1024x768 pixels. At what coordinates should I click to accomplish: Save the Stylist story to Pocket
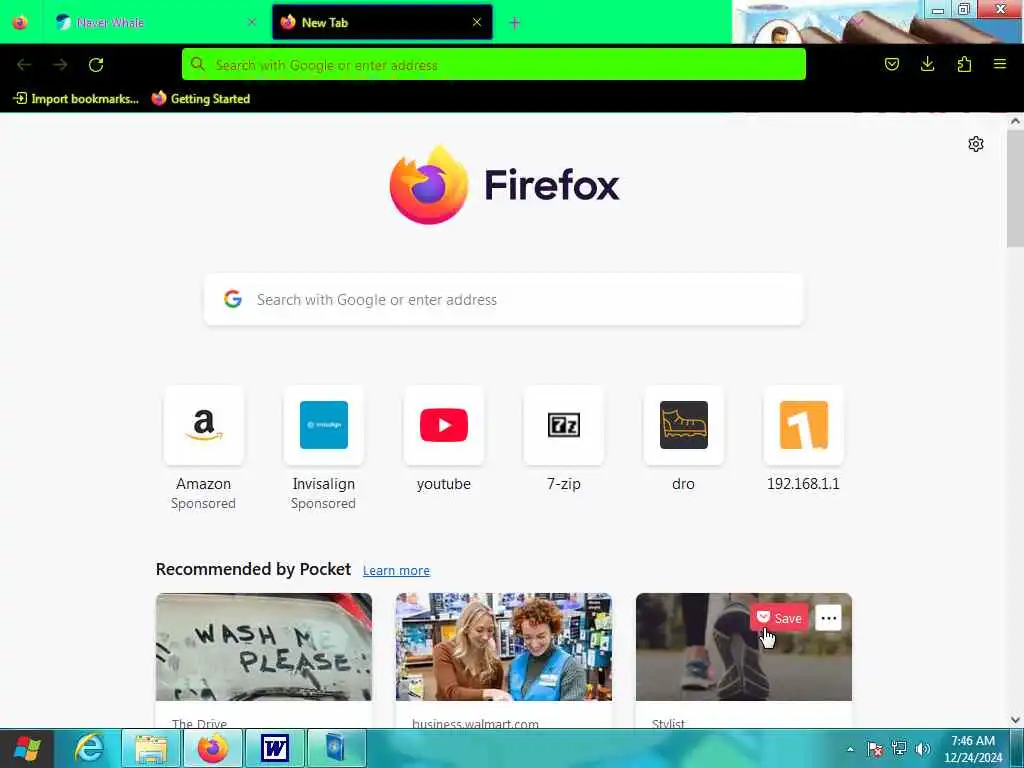coord(779,618)
